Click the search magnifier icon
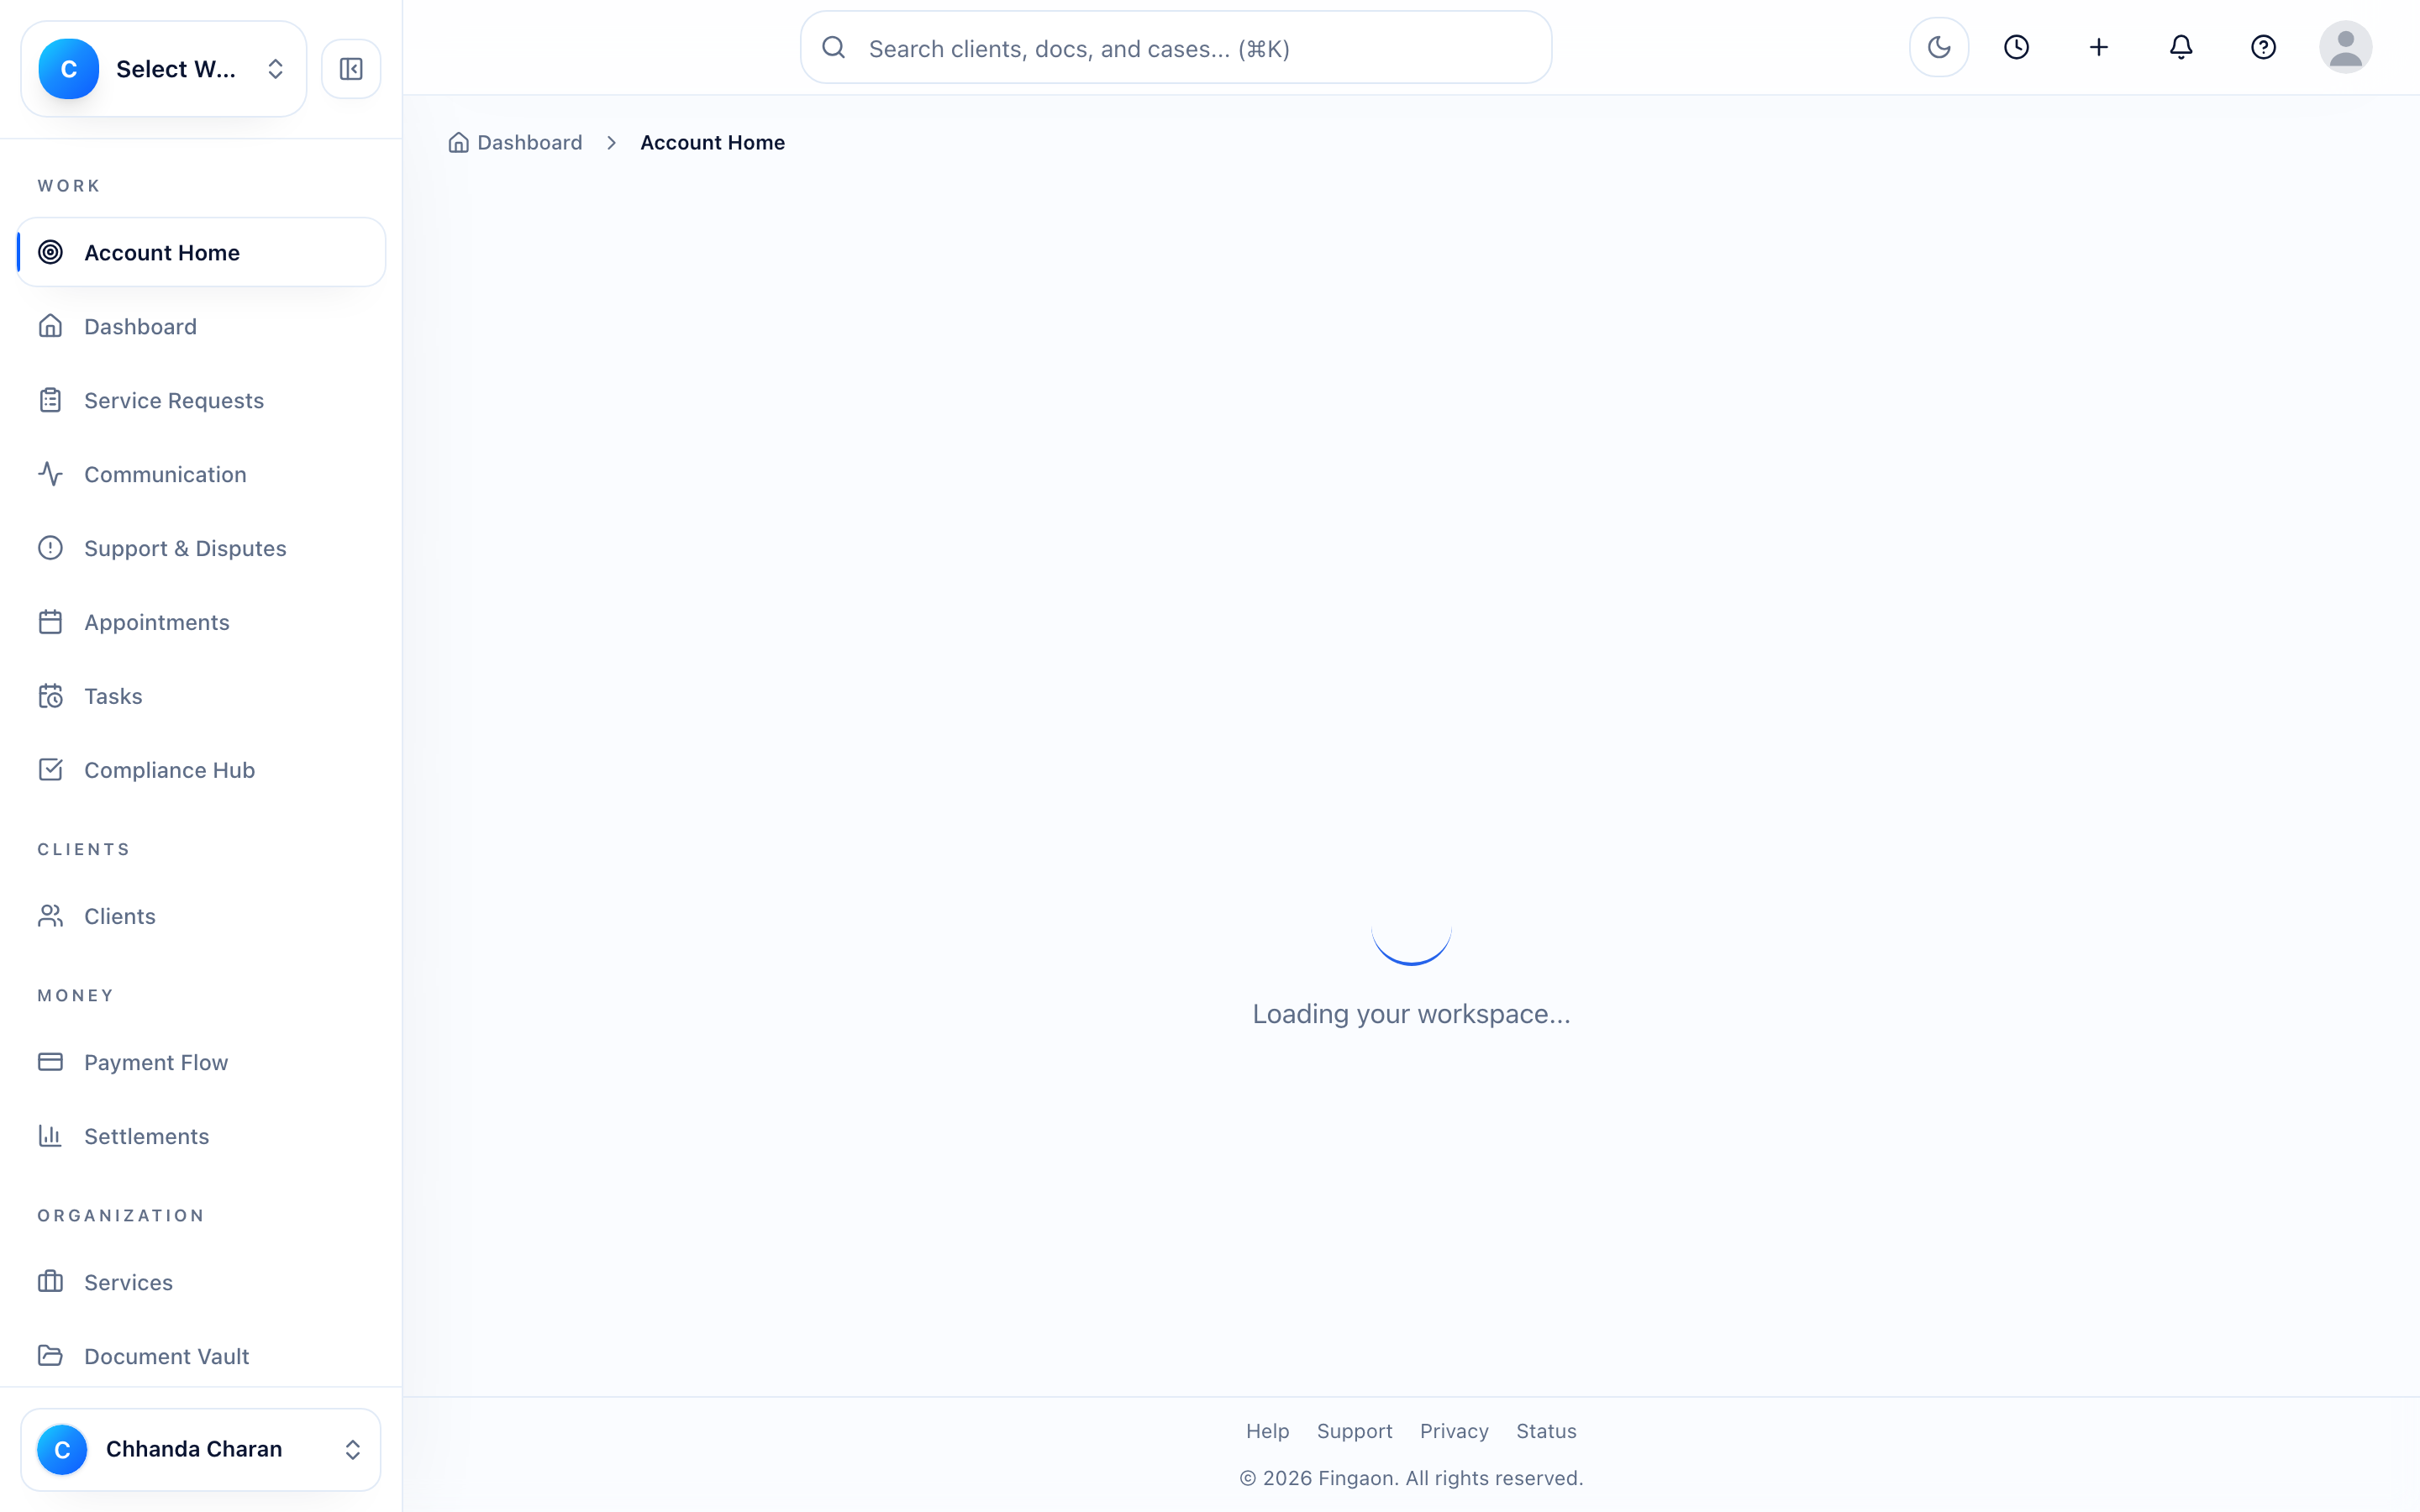The height and width of the screenshot is (1512, 2420). coord(833,48)
